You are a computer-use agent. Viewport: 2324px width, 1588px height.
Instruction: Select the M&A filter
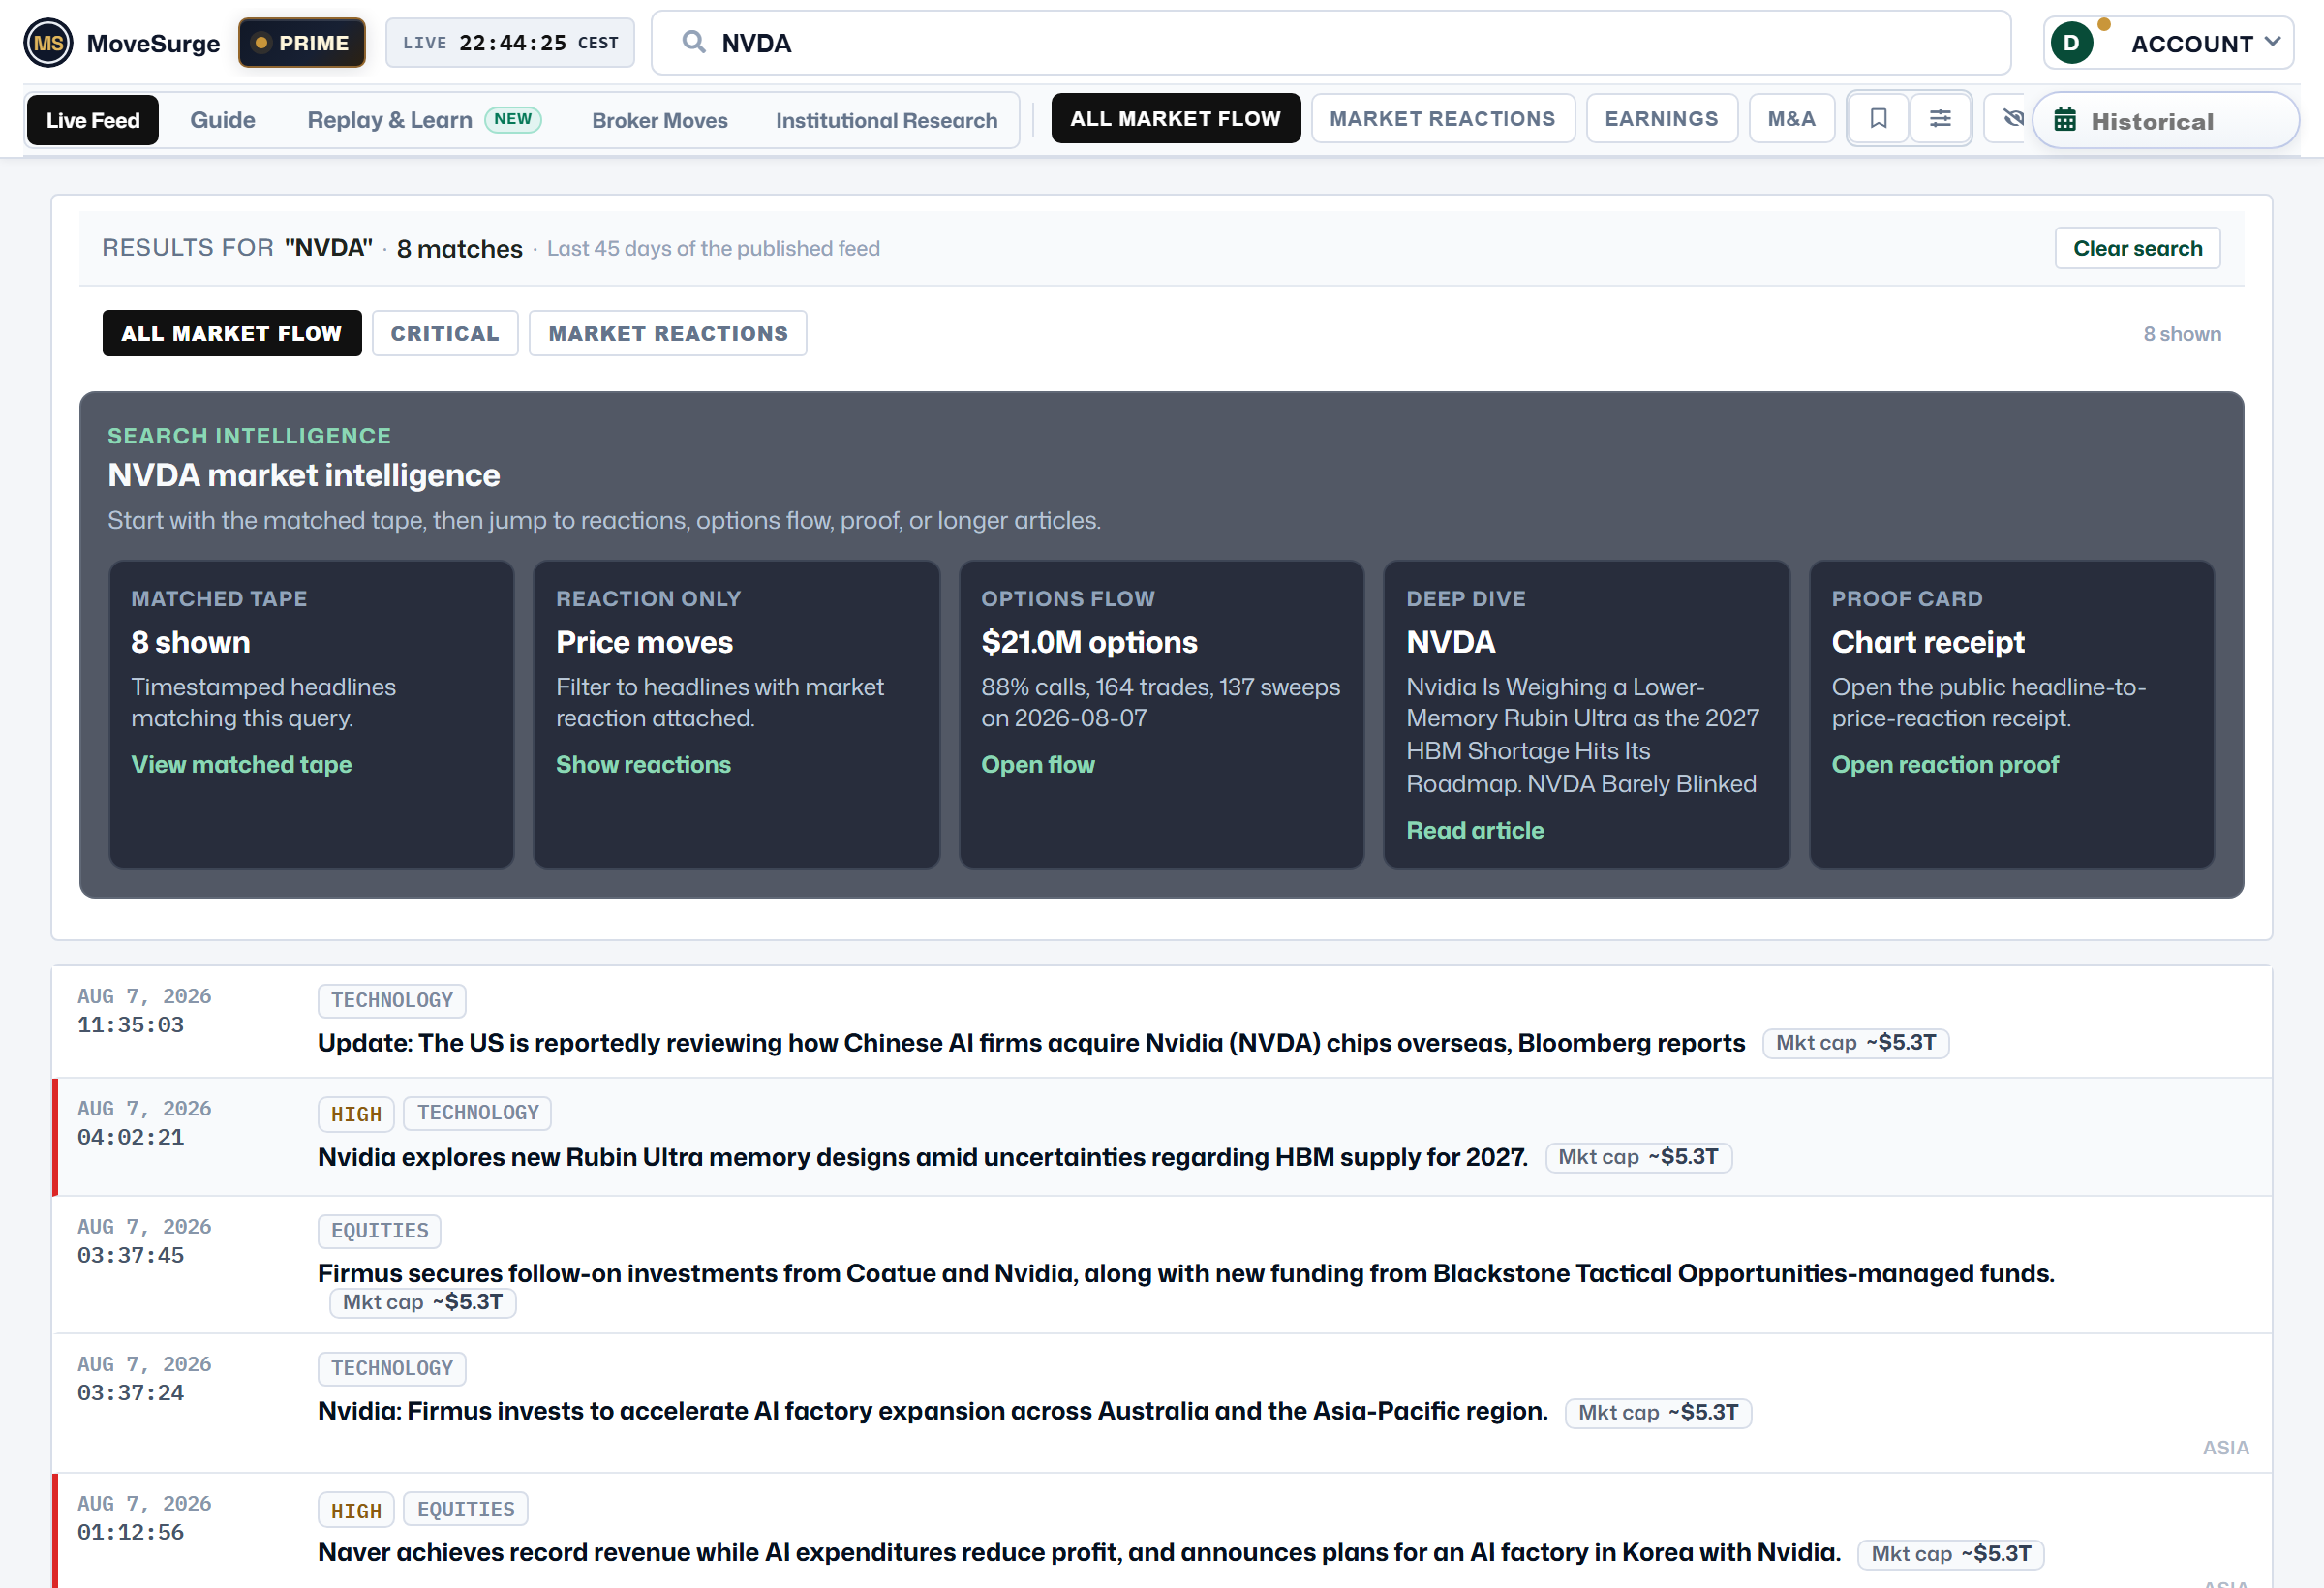(1791, 119)
